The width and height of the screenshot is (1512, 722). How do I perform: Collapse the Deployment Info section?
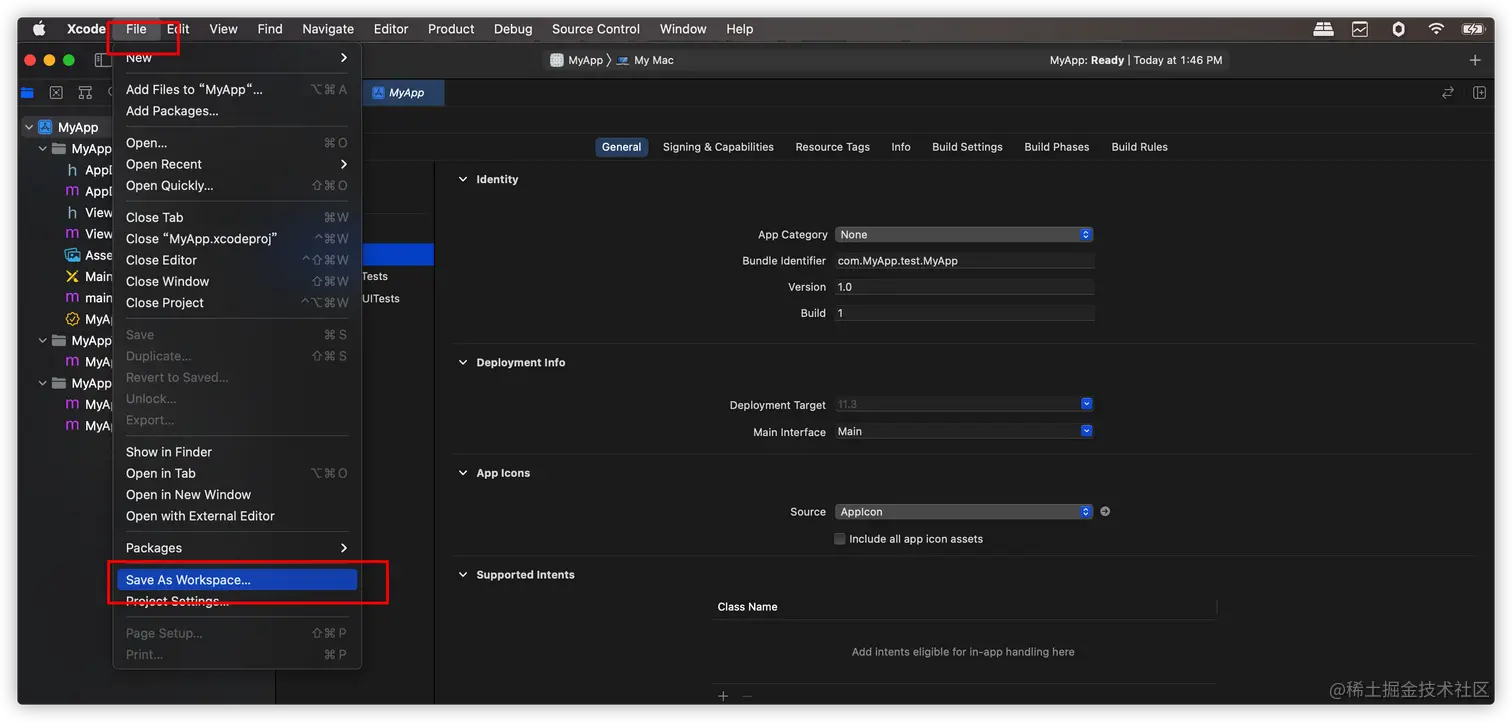(x=463, y=362)
